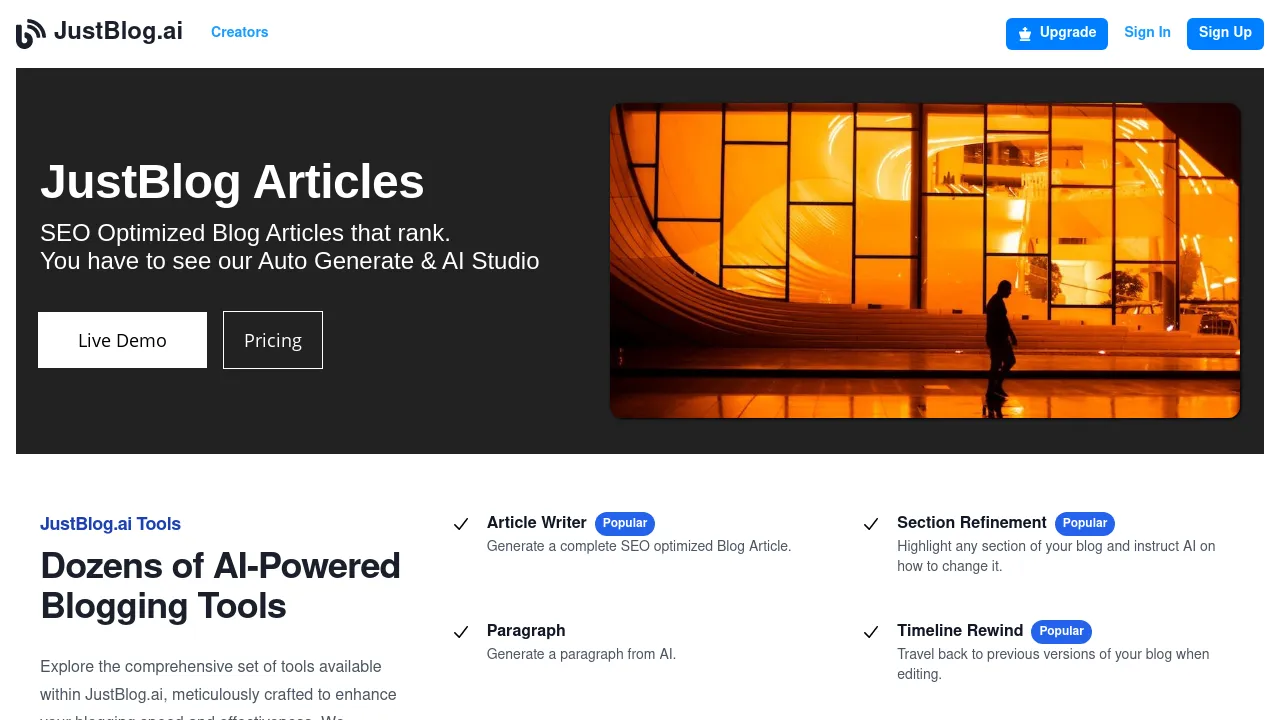The height and width of the screenshot is (720, 1280).
Task: Launch the Live Demo
Action: (122, 340)
